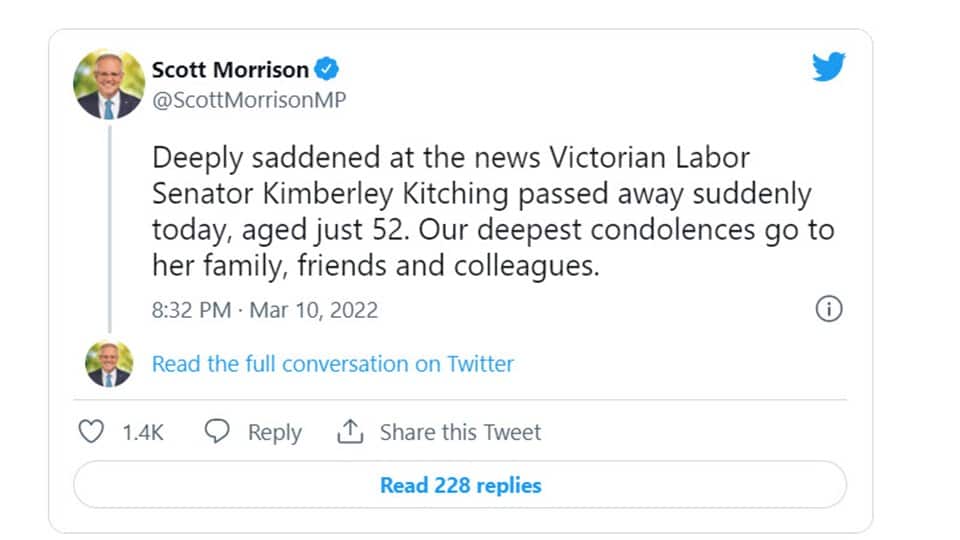The image size is (960, 540).
Task: Open the tweet info icon
Action: (829, 309)
